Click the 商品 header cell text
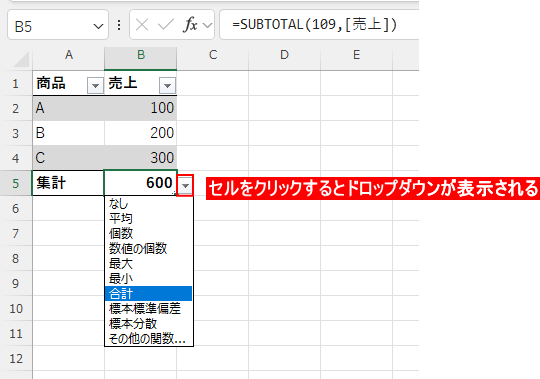 (51, 83)
